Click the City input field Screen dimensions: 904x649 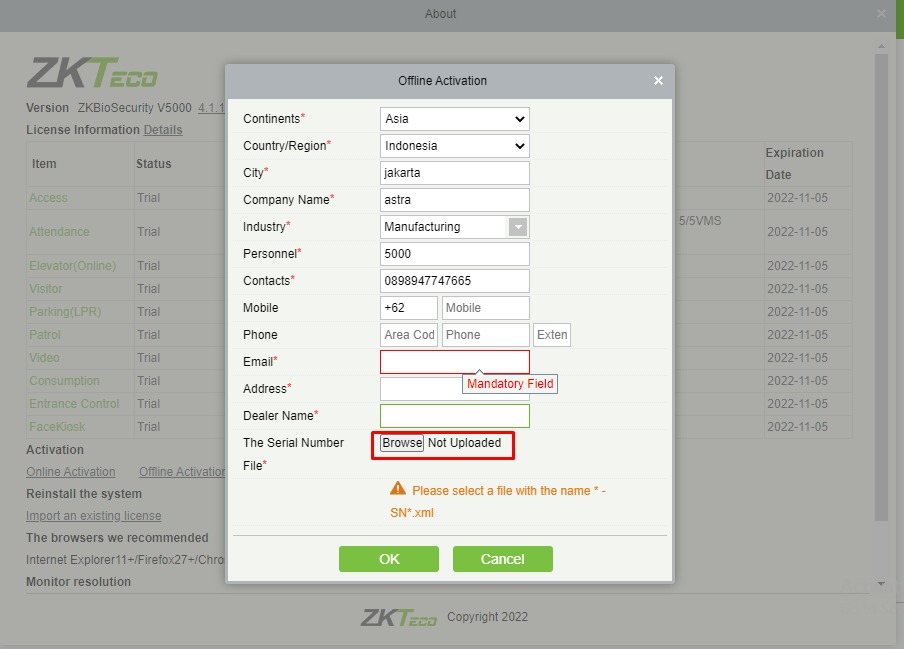(454, 173)
